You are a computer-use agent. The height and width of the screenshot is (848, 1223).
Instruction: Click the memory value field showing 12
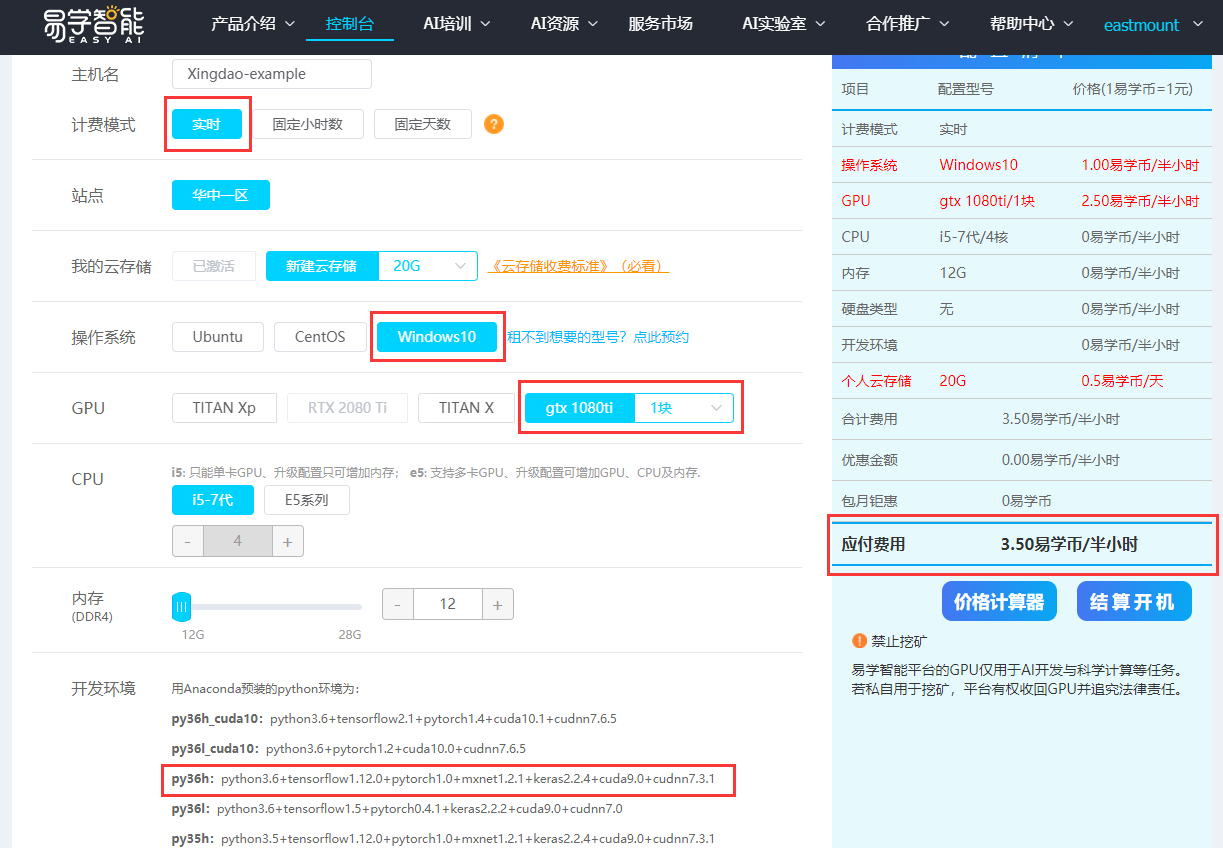click(x=448, y=604)
